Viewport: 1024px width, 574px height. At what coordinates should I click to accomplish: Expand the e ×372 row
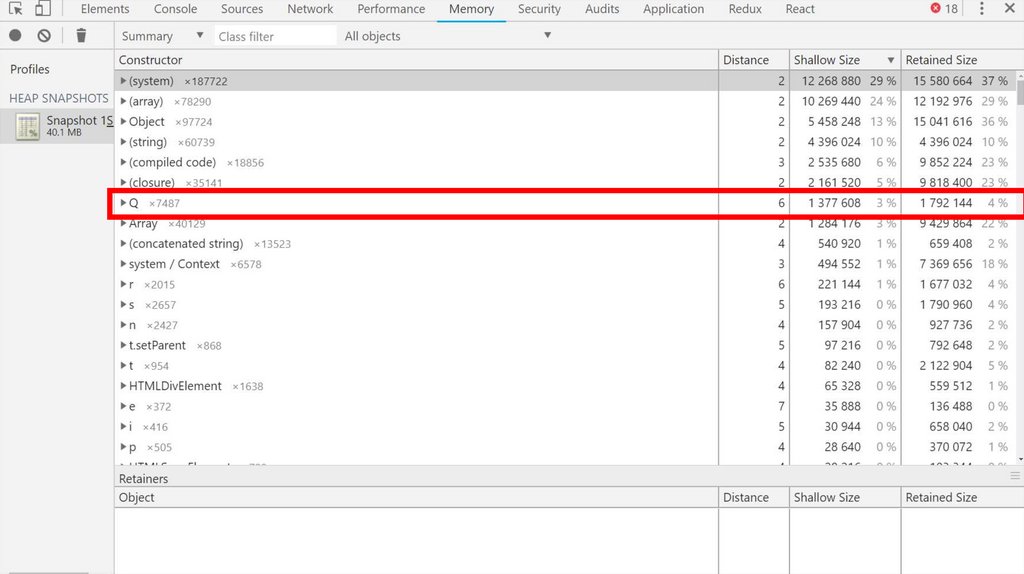123,406
